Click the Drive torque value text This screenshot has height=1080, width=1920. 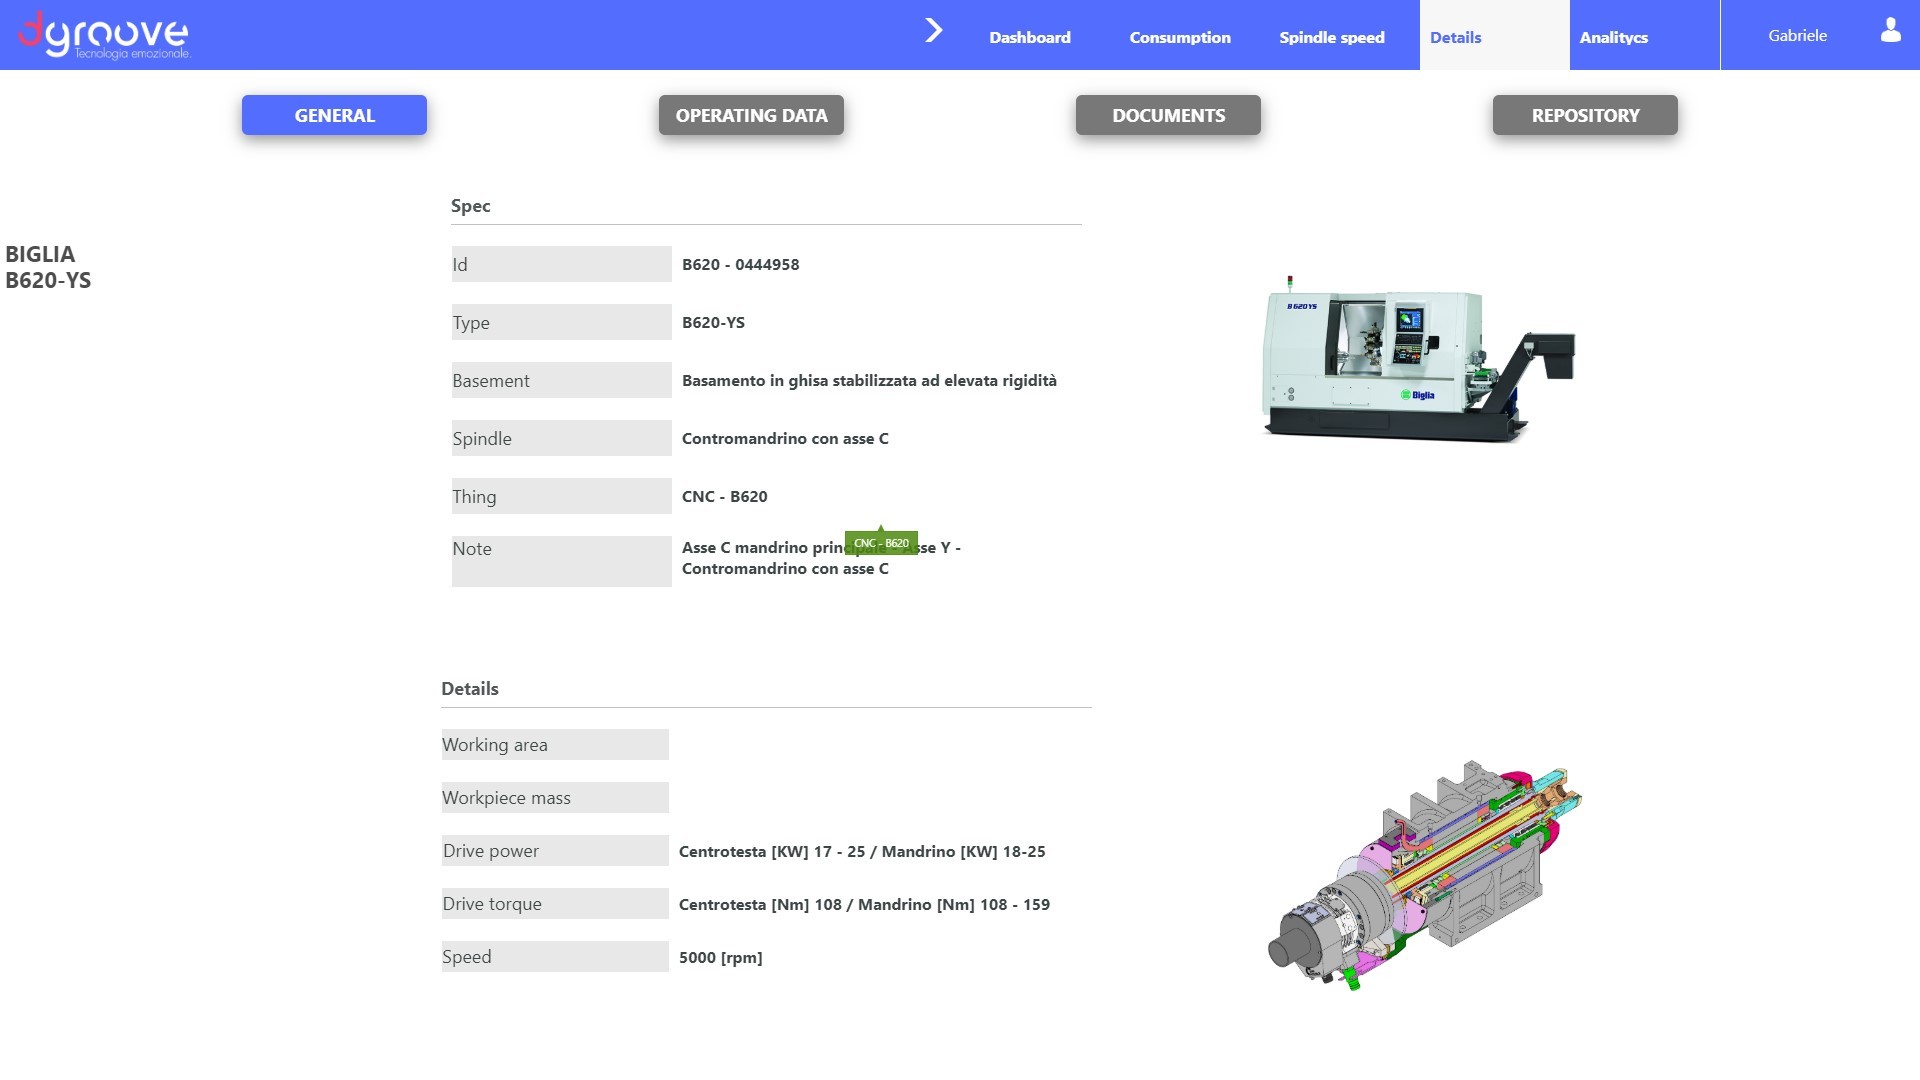864,904
